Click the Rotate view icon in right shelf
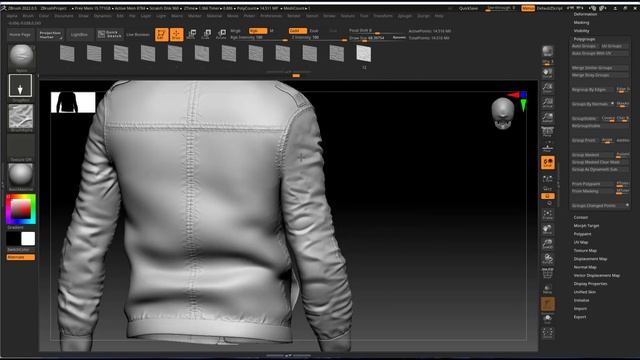Viewport: 640px width, 360px height. (x=547, y=259)
